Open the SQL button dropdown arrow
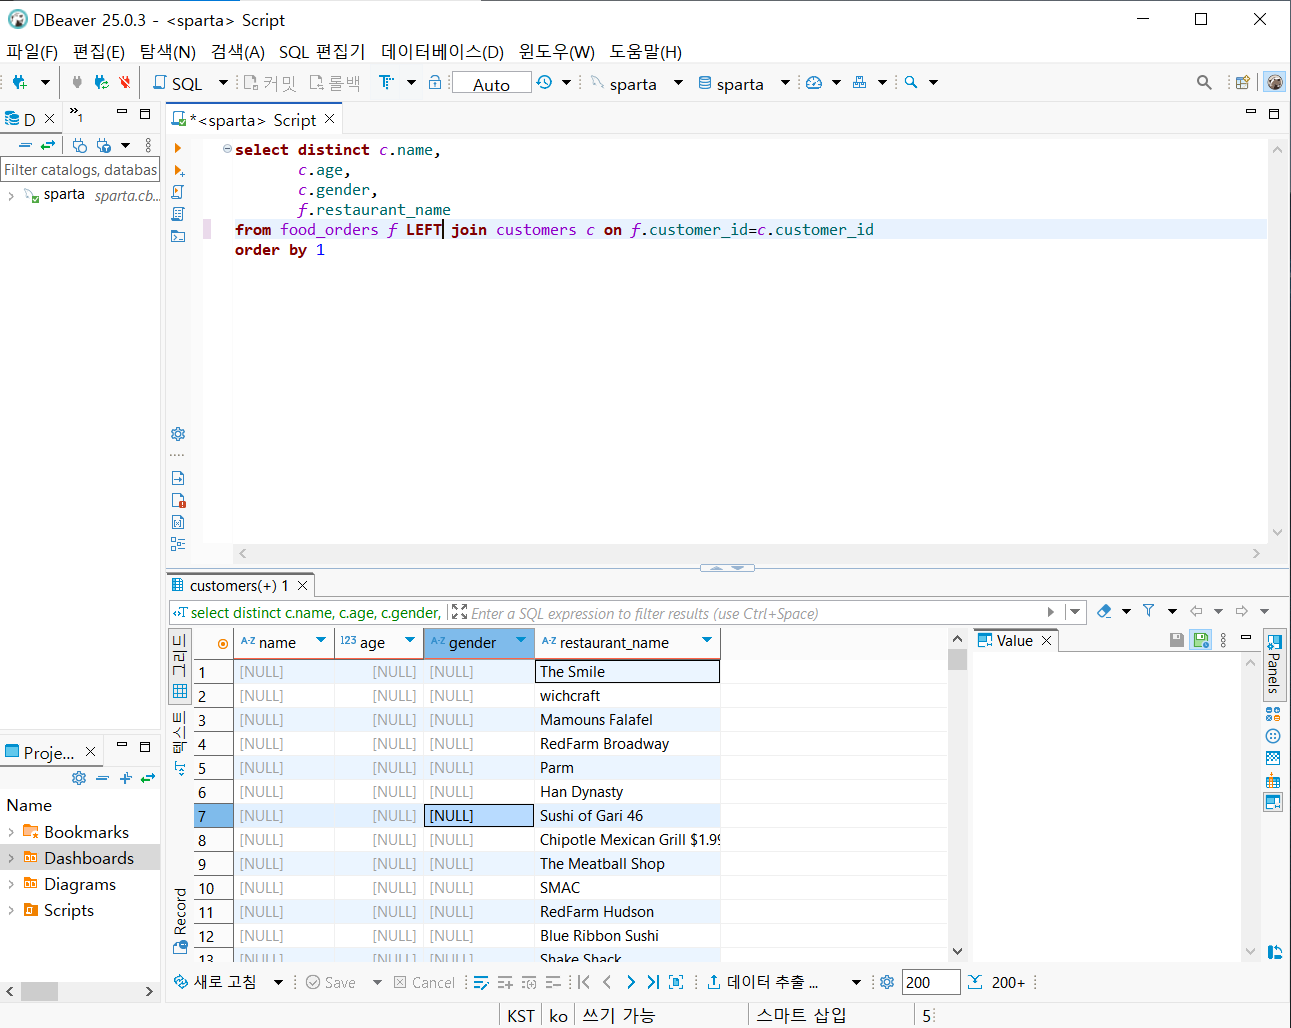Viewport: 1291px width, 1028px height. tap(223, 83)
